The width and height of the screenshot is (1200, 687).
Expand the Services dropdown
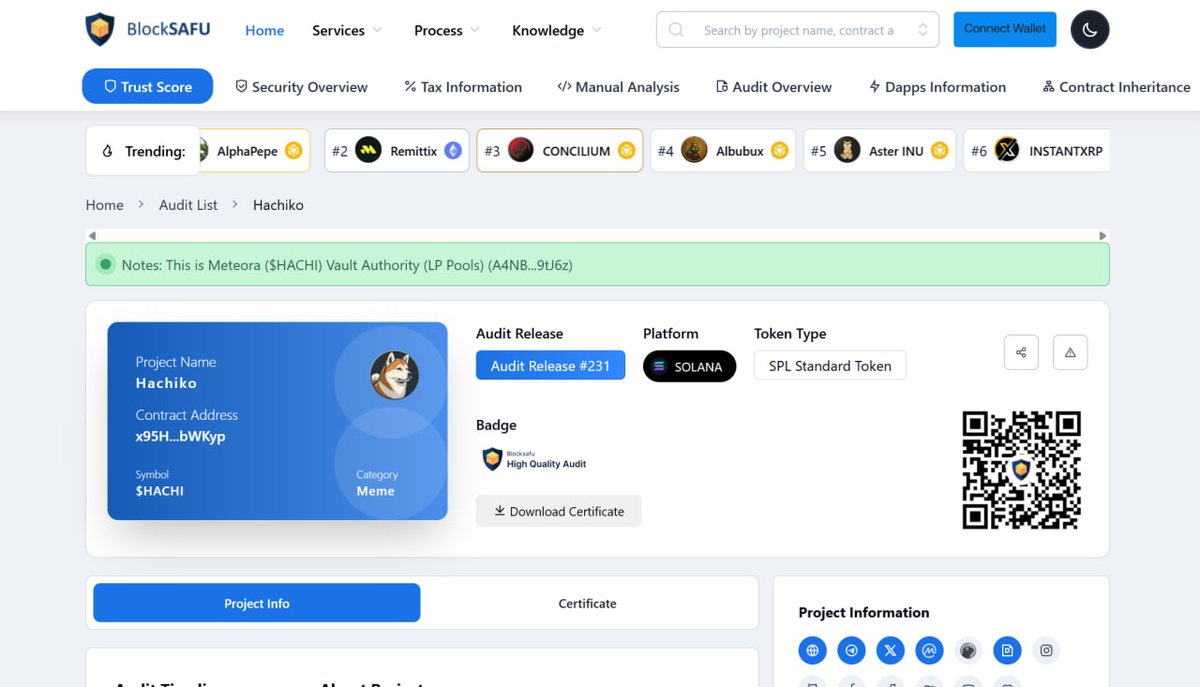339,30
